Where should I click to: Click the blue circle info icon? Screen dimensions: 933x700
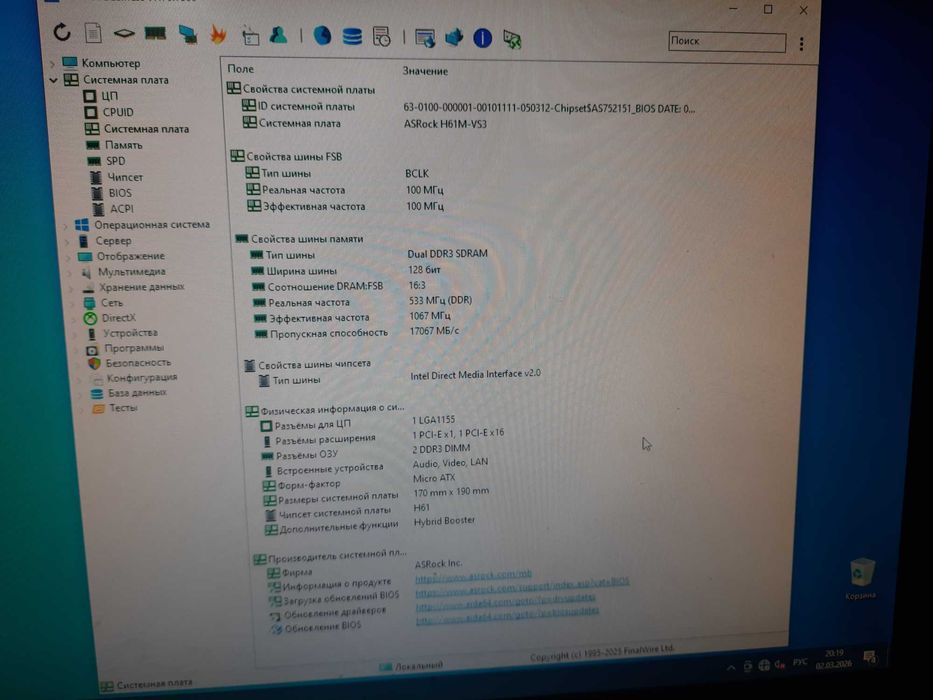tap(483, 38)
